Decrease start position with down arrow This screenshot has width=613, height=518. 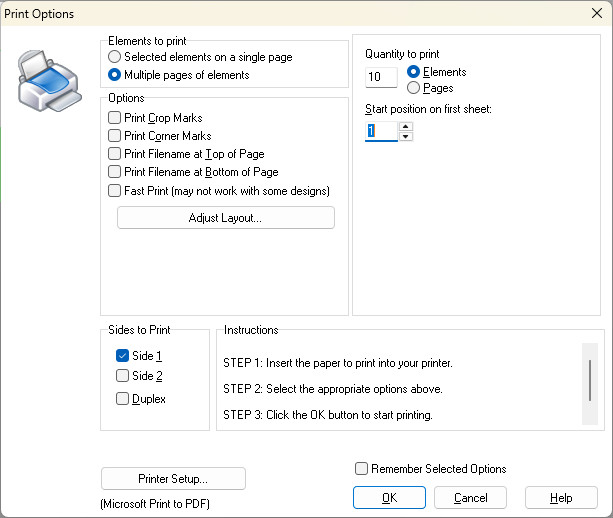click(406, 136)
